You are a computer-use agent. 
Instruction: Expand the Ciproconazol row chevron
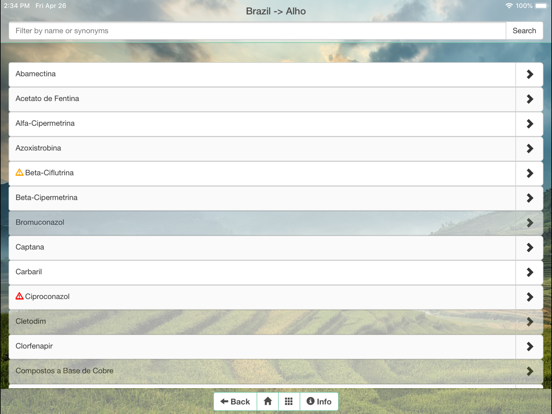[529, 297]
